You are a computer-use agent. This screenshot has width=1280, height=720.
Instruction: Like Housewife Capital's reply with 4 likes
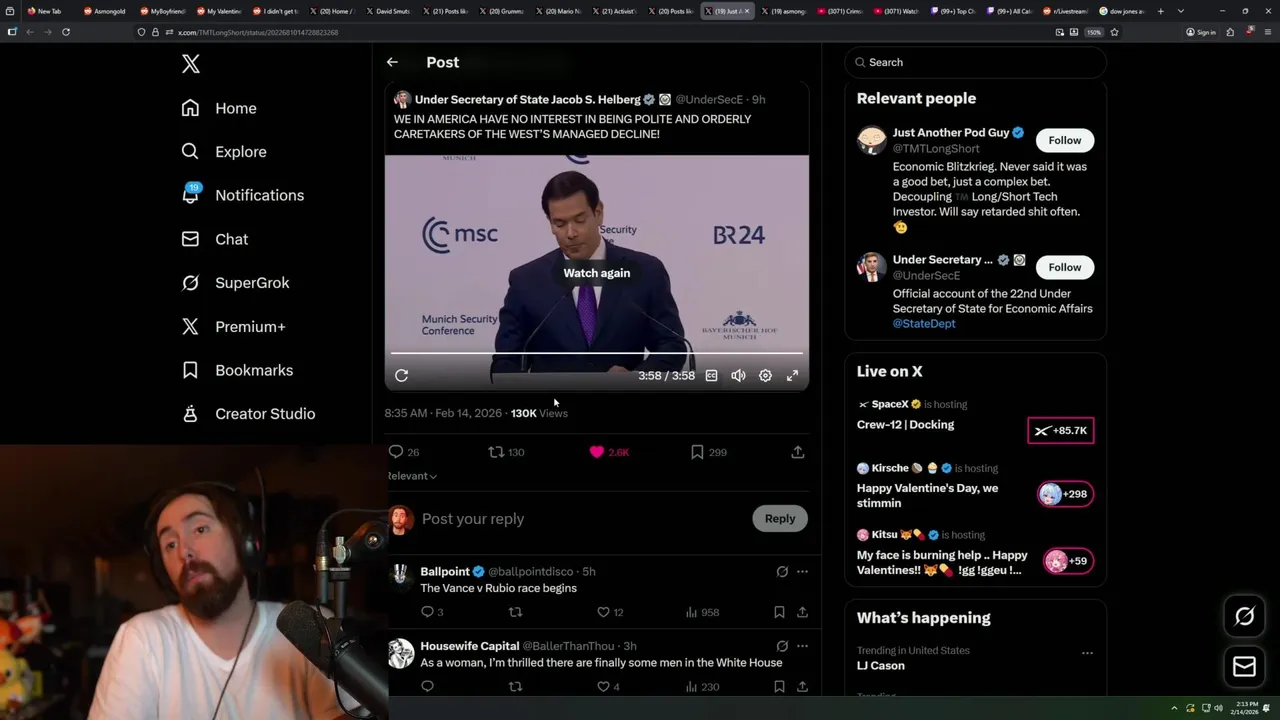pyautogui.click(x=608, y=686)
